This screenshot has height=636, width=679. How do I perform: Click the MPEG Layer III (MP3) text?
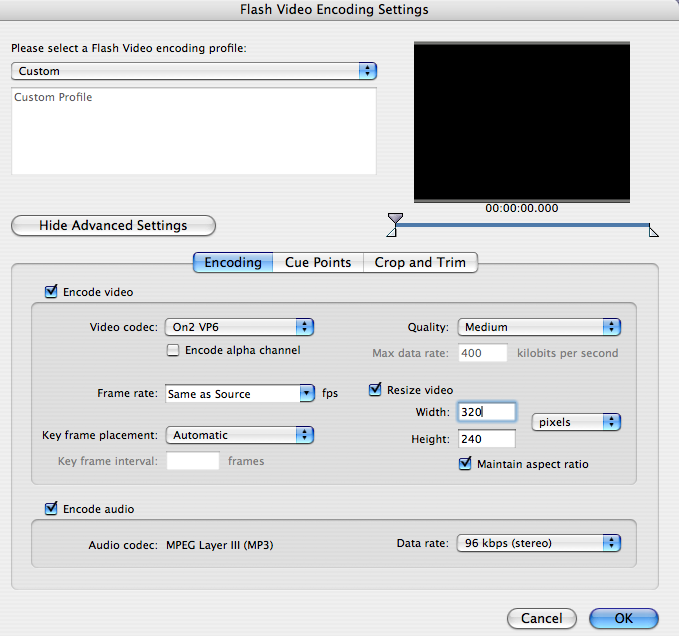pyautogui.click(x=220, y=545)
